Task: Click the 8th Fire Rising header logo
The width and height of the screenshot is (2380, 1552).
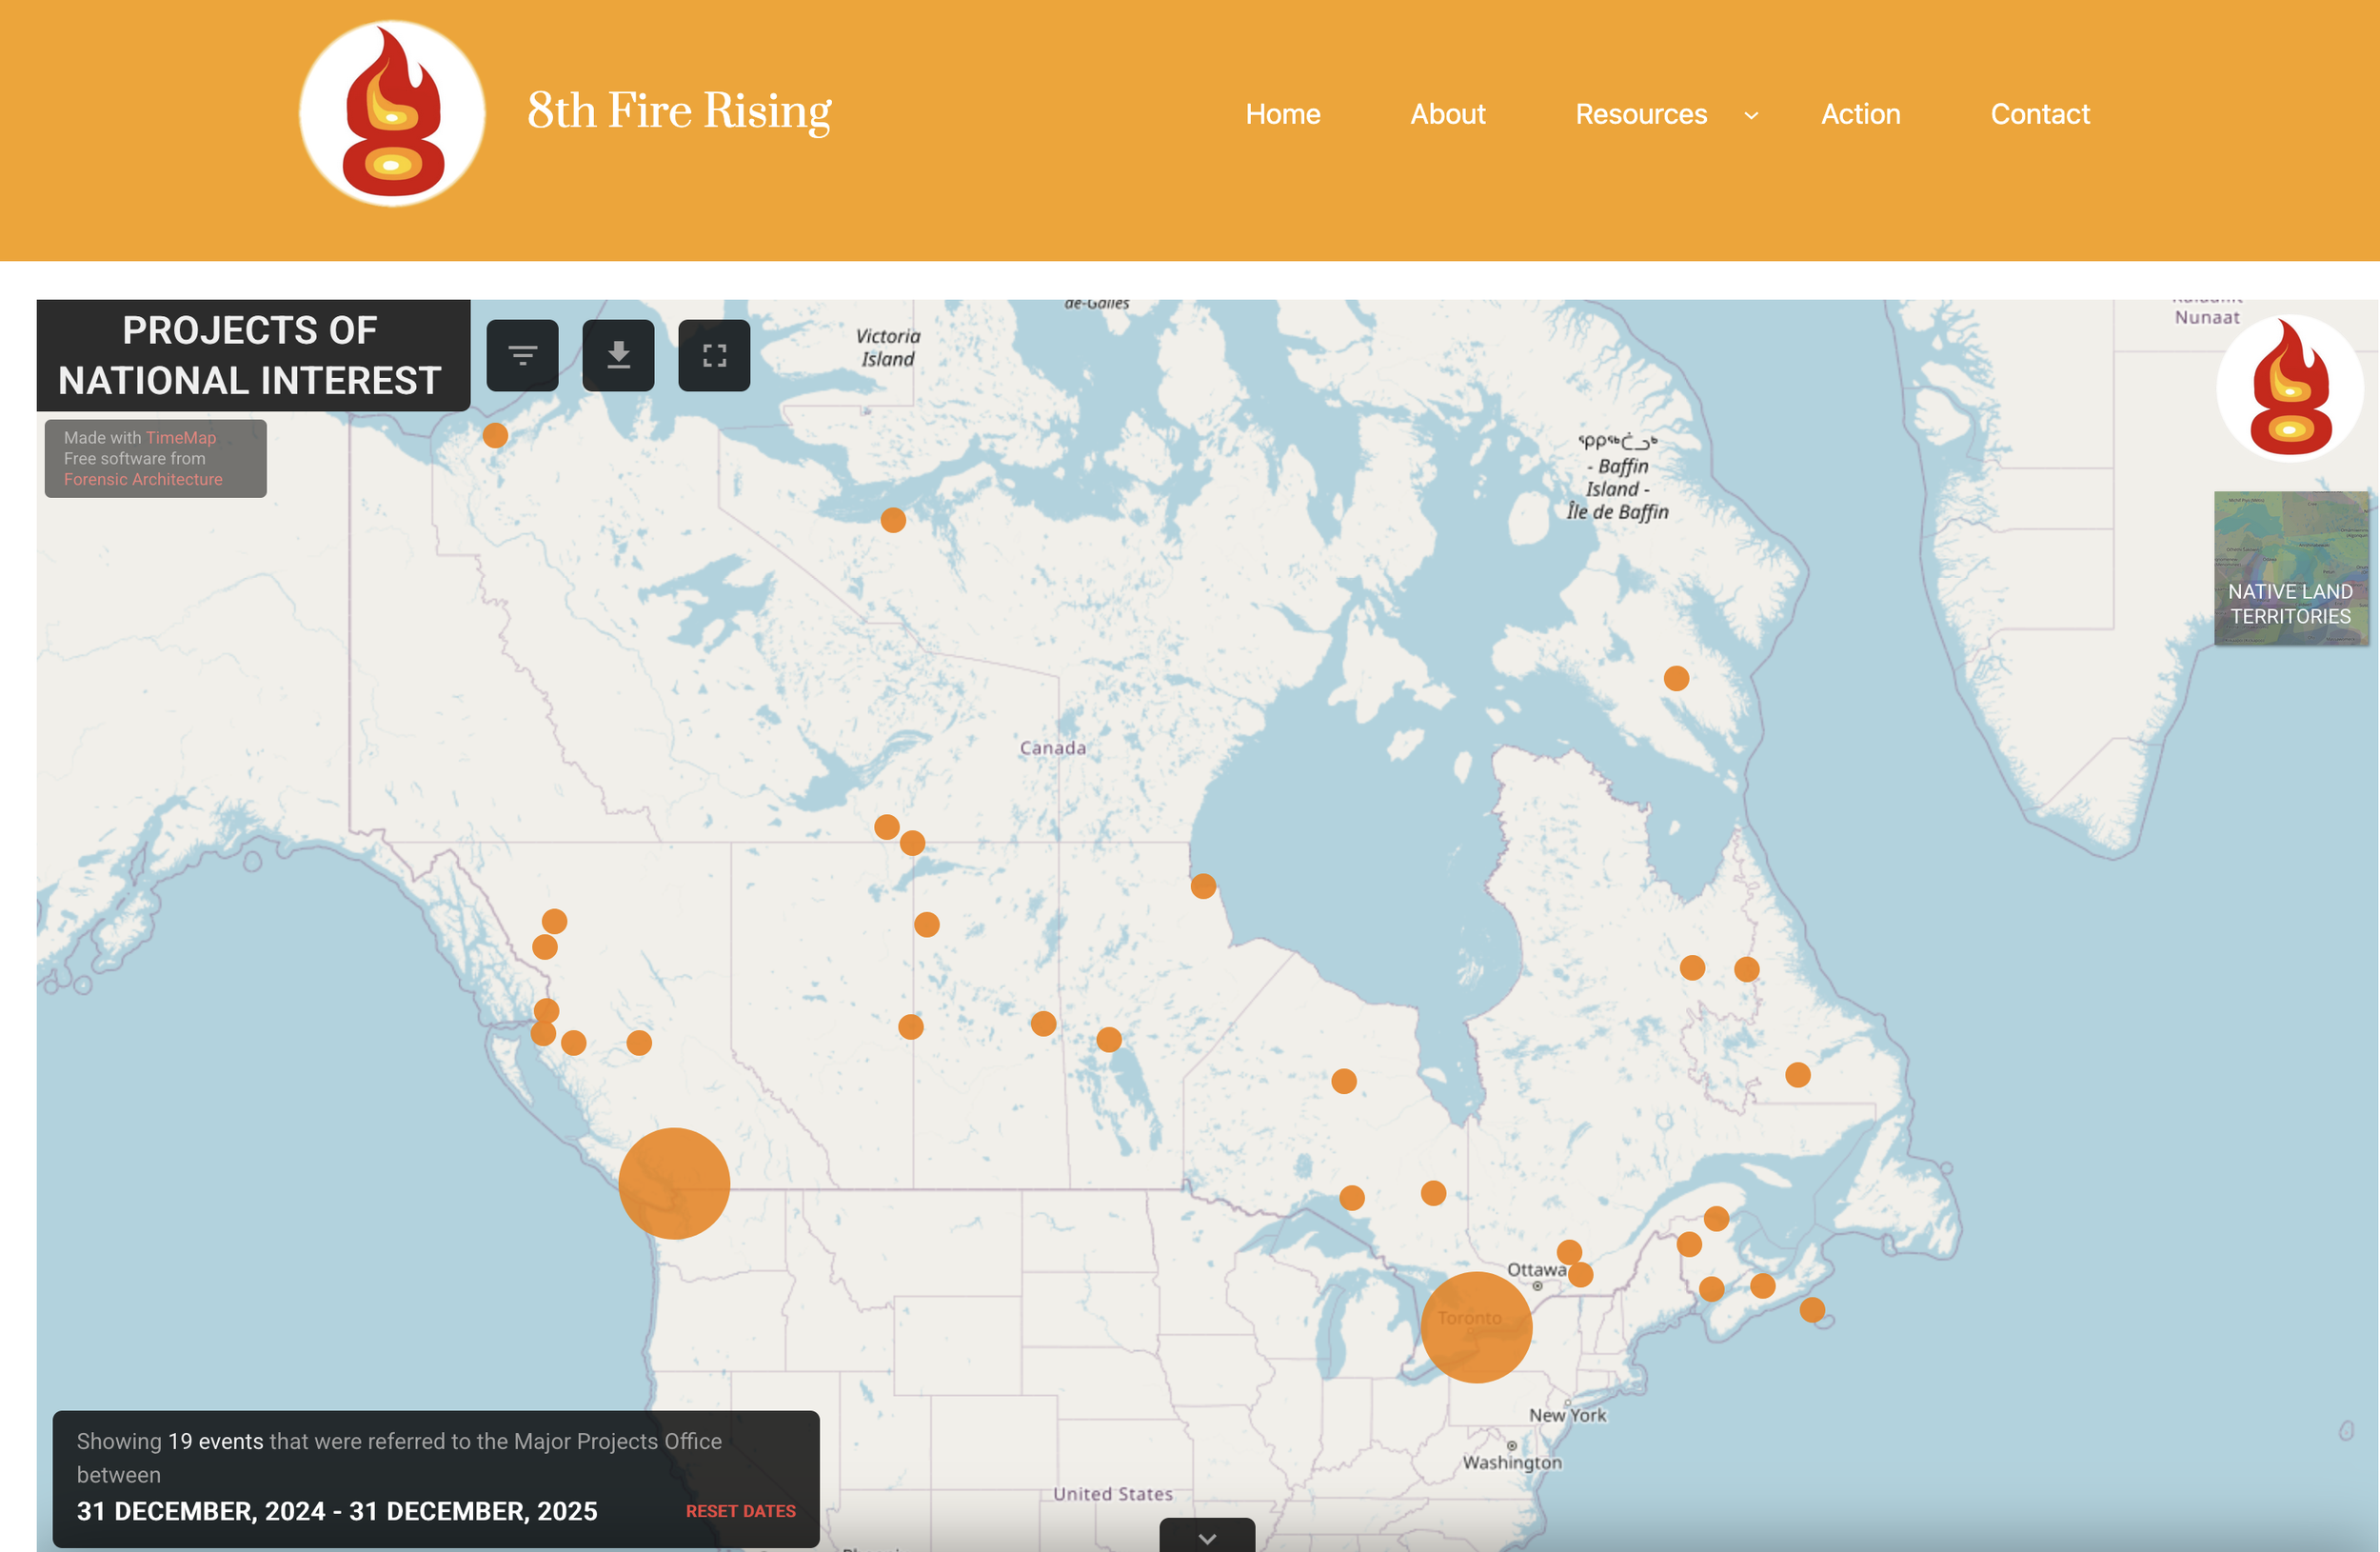Action: coord(393,114)
